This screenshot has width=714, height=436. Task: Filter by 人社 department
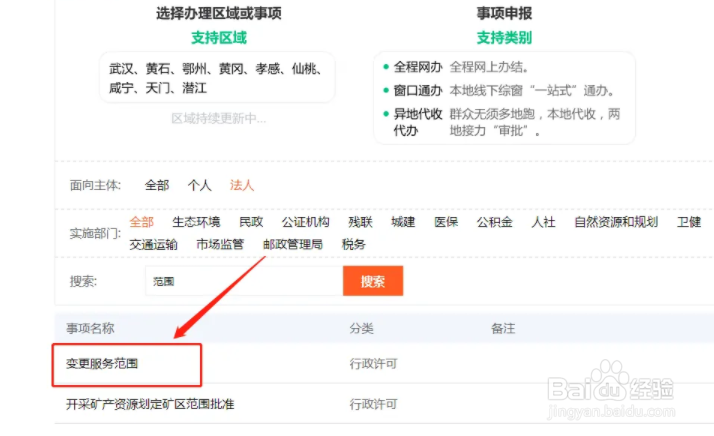tap(543, 222)
